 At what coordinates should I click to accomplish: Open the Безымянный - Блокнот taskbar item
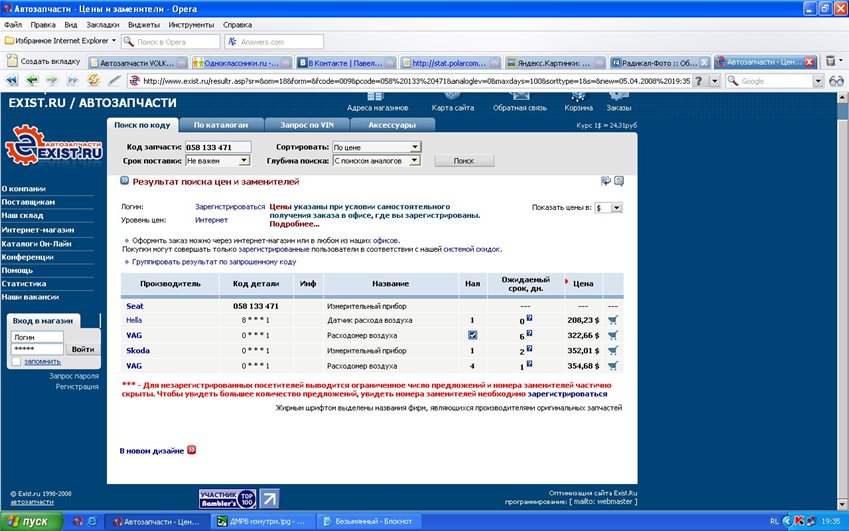pyautogui.click(x=368, y=521)
